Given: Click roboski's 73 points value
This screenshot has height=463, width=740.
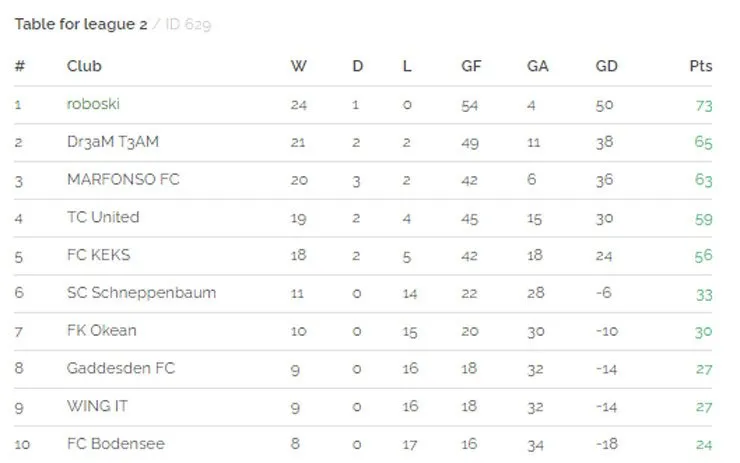Looking at the screenshot, I should (704, 105).
